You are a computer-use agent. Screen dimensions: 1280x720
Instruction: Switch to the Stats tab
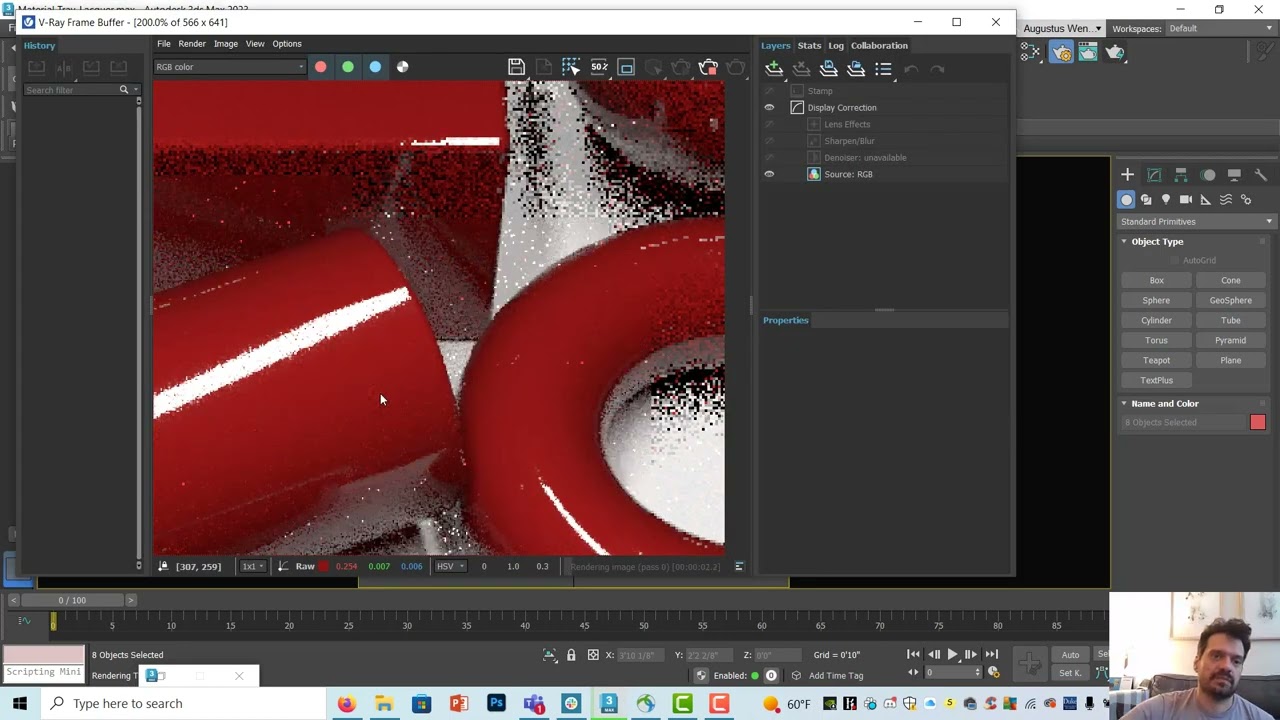[x=809, y=45]
